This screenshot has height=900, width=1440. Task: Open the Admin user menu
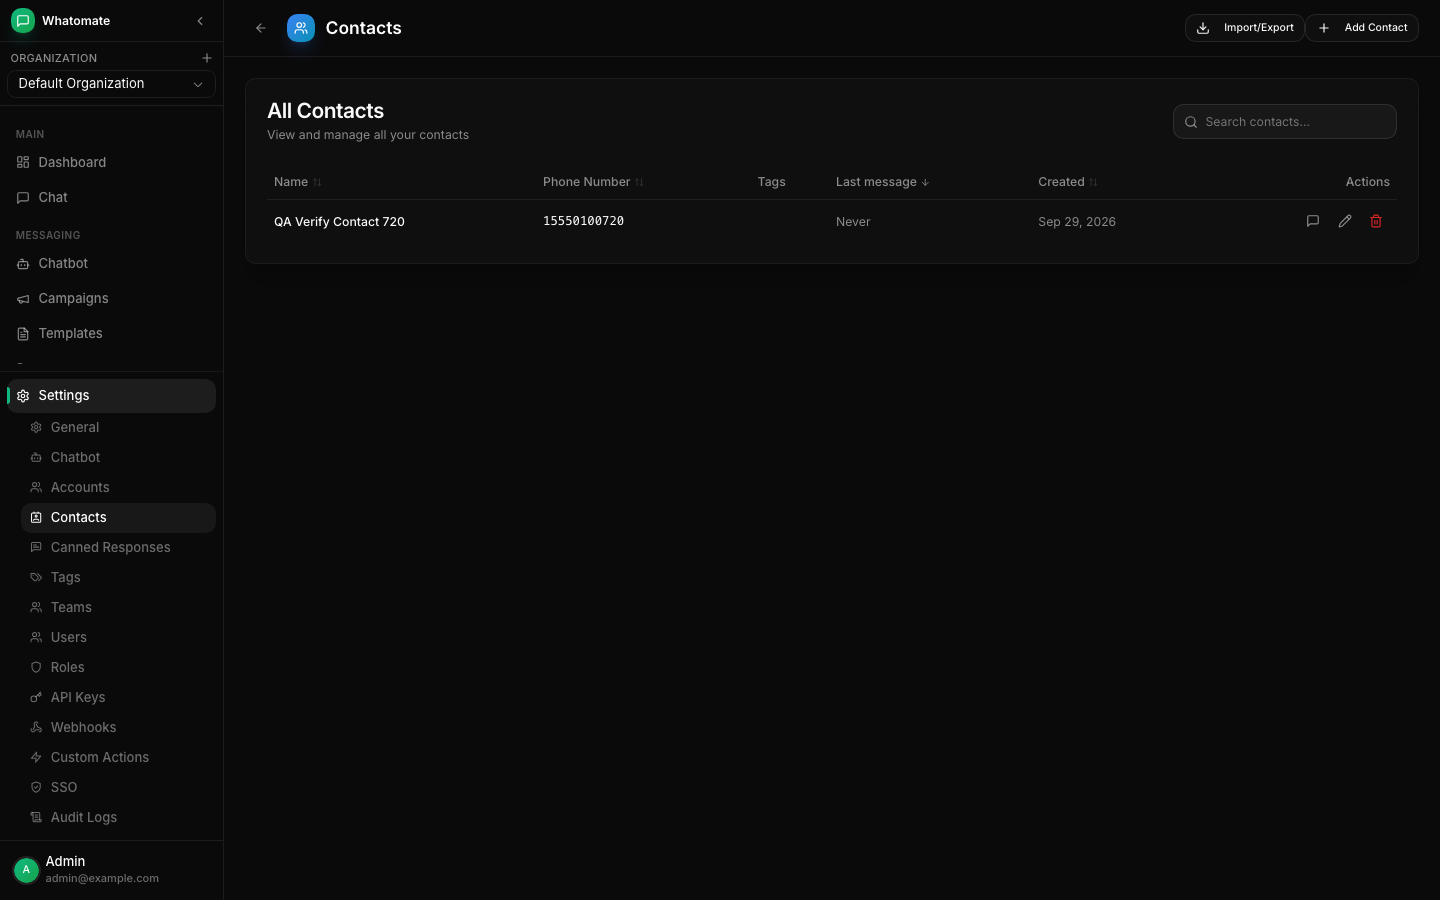(x=111, y=870)
